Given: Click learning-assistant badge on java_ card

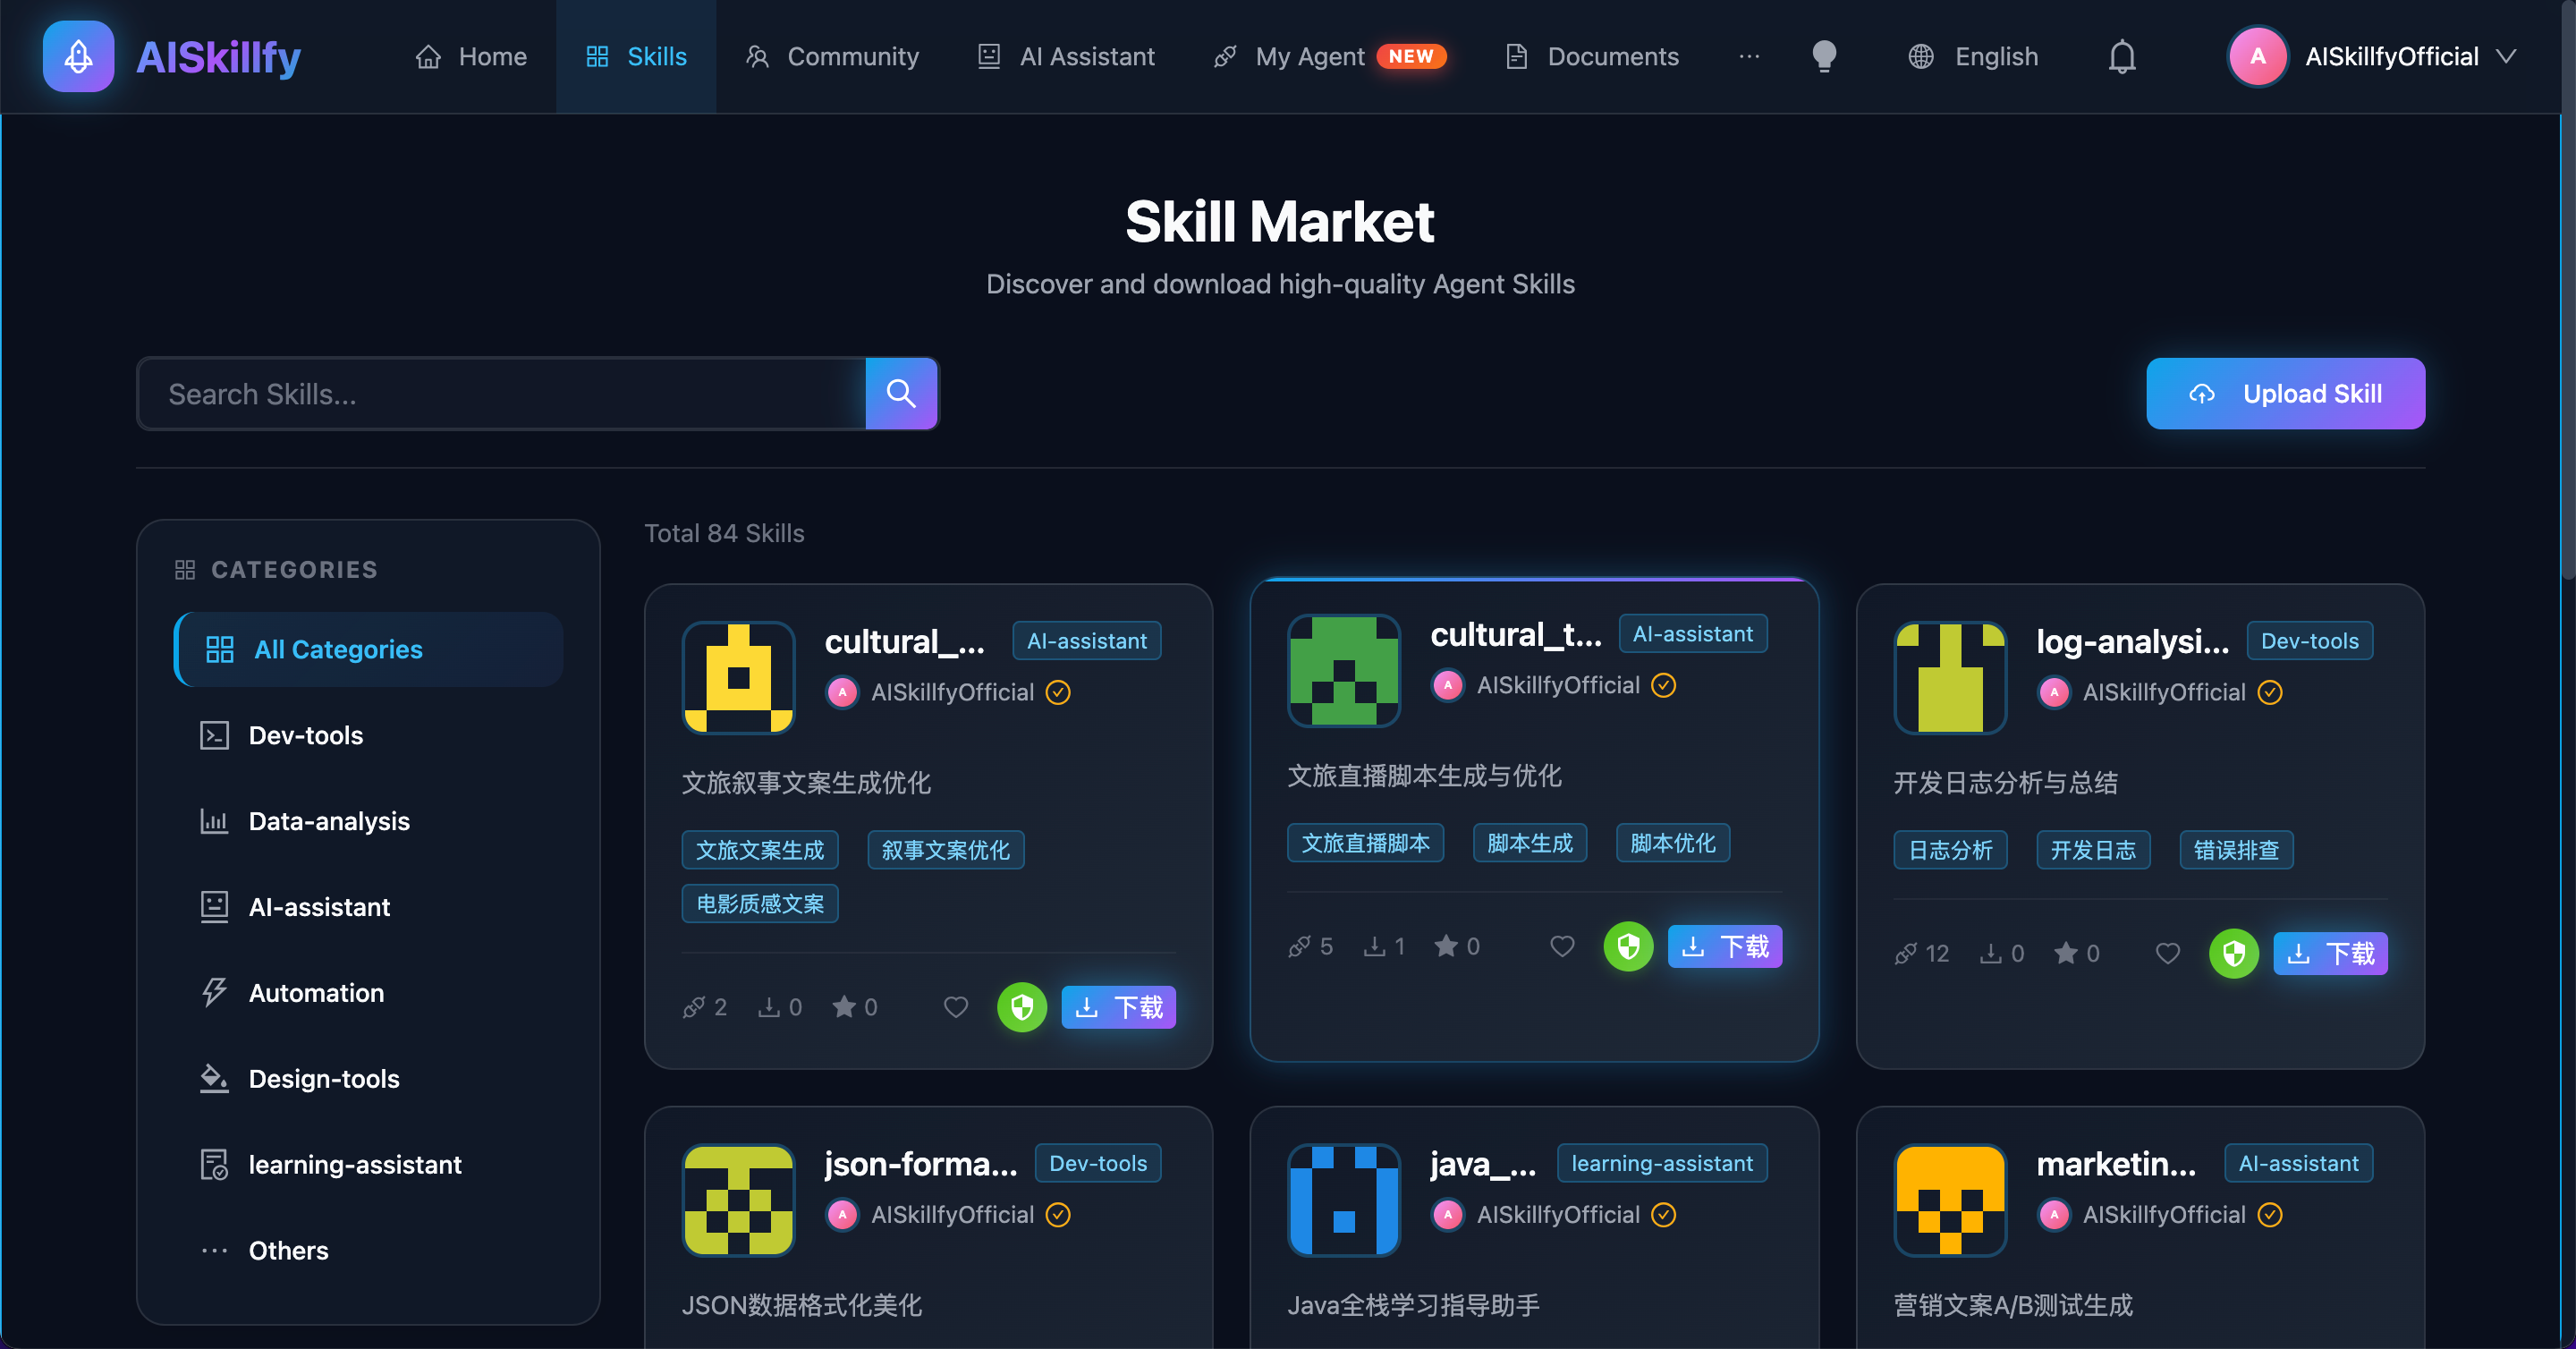Looking at the screenshot, I should [x=1662, y=1163].
